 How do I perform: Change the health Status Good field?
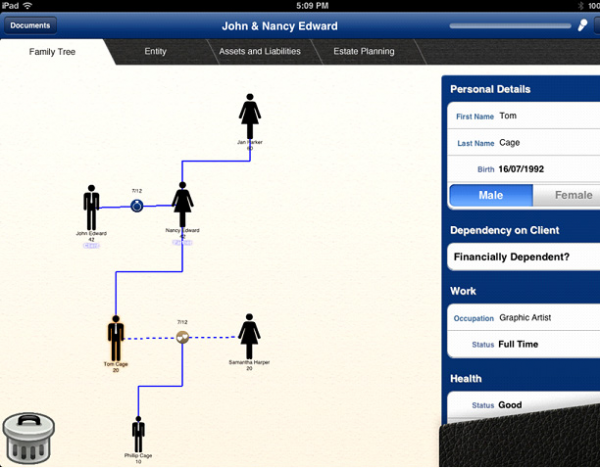click(x=520, y=406)
